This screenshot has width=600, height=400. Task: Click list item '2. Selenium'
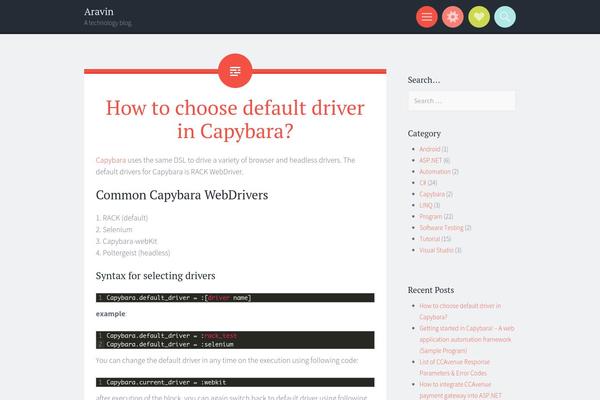click(114, 229)
